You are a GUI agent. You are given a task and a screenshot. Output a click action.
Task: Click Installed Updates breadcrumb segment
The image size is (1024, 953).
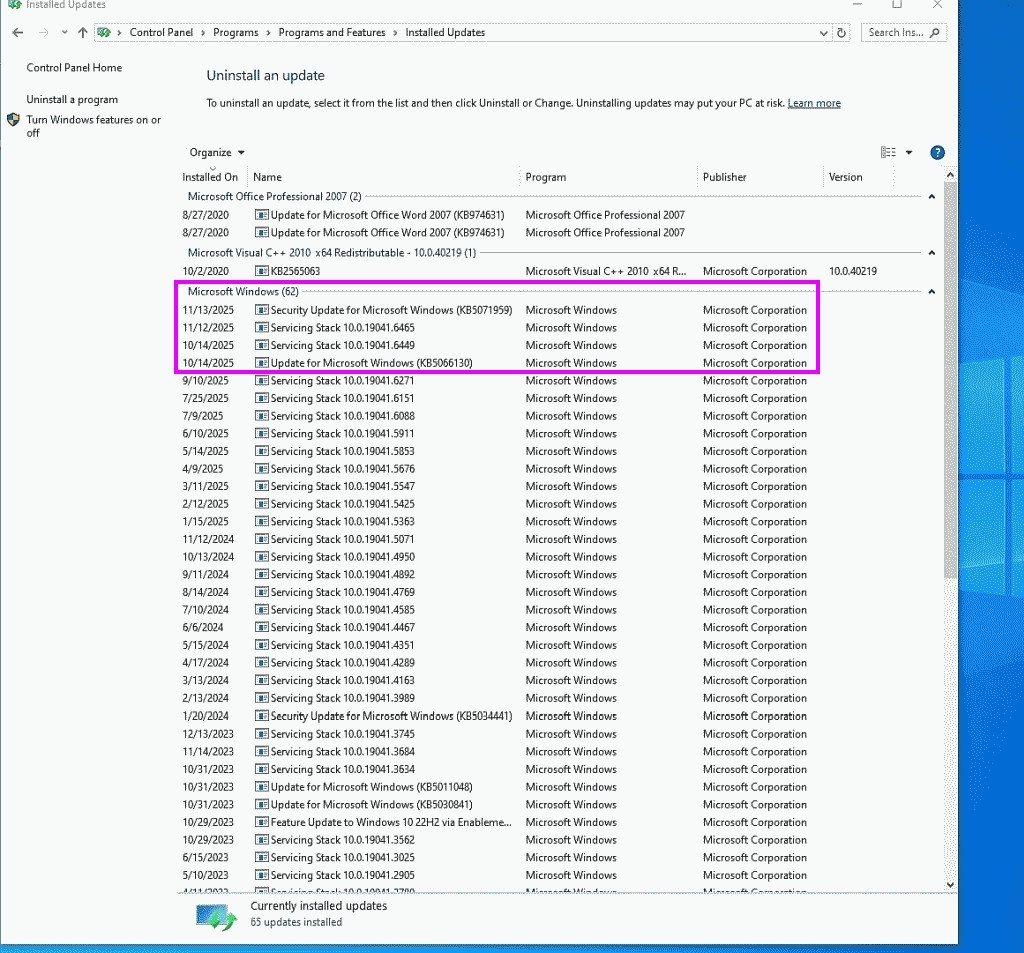(445, 33)
